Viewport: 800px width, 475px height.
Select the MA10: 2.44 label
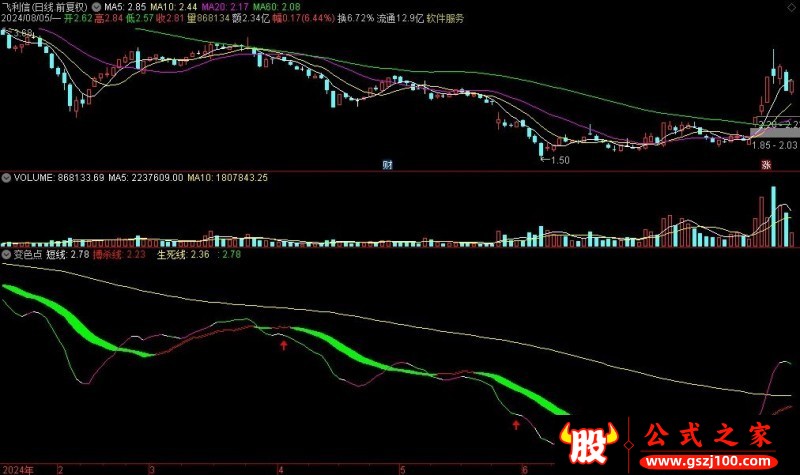pos(173,7)
